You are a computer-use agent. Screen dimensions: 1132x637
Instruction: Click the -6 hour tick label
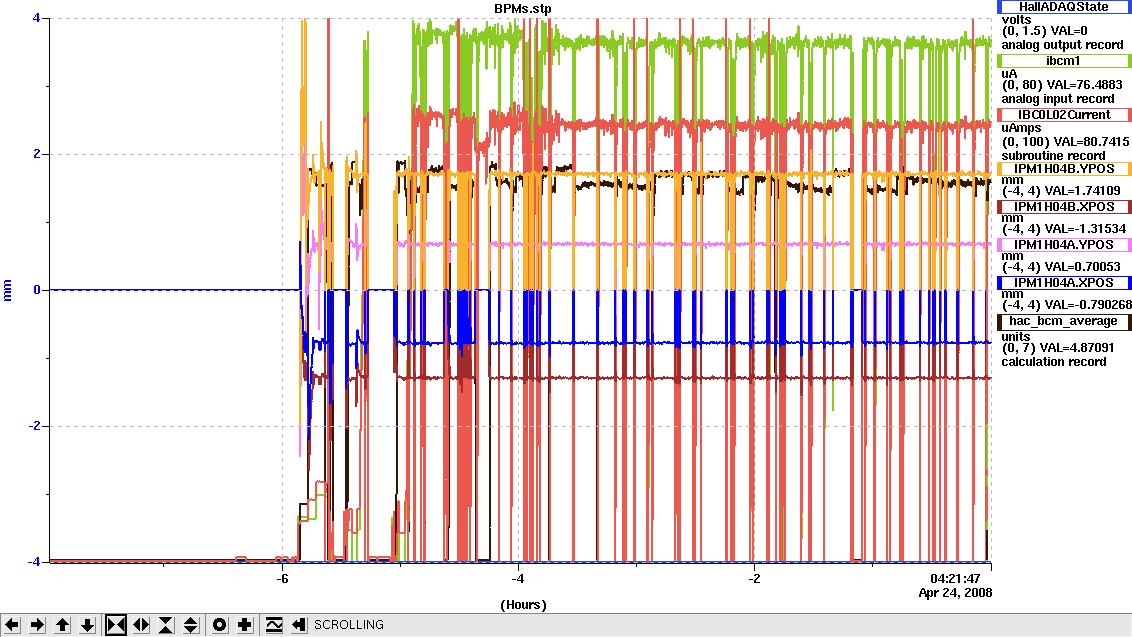click(x=282, y=579)
